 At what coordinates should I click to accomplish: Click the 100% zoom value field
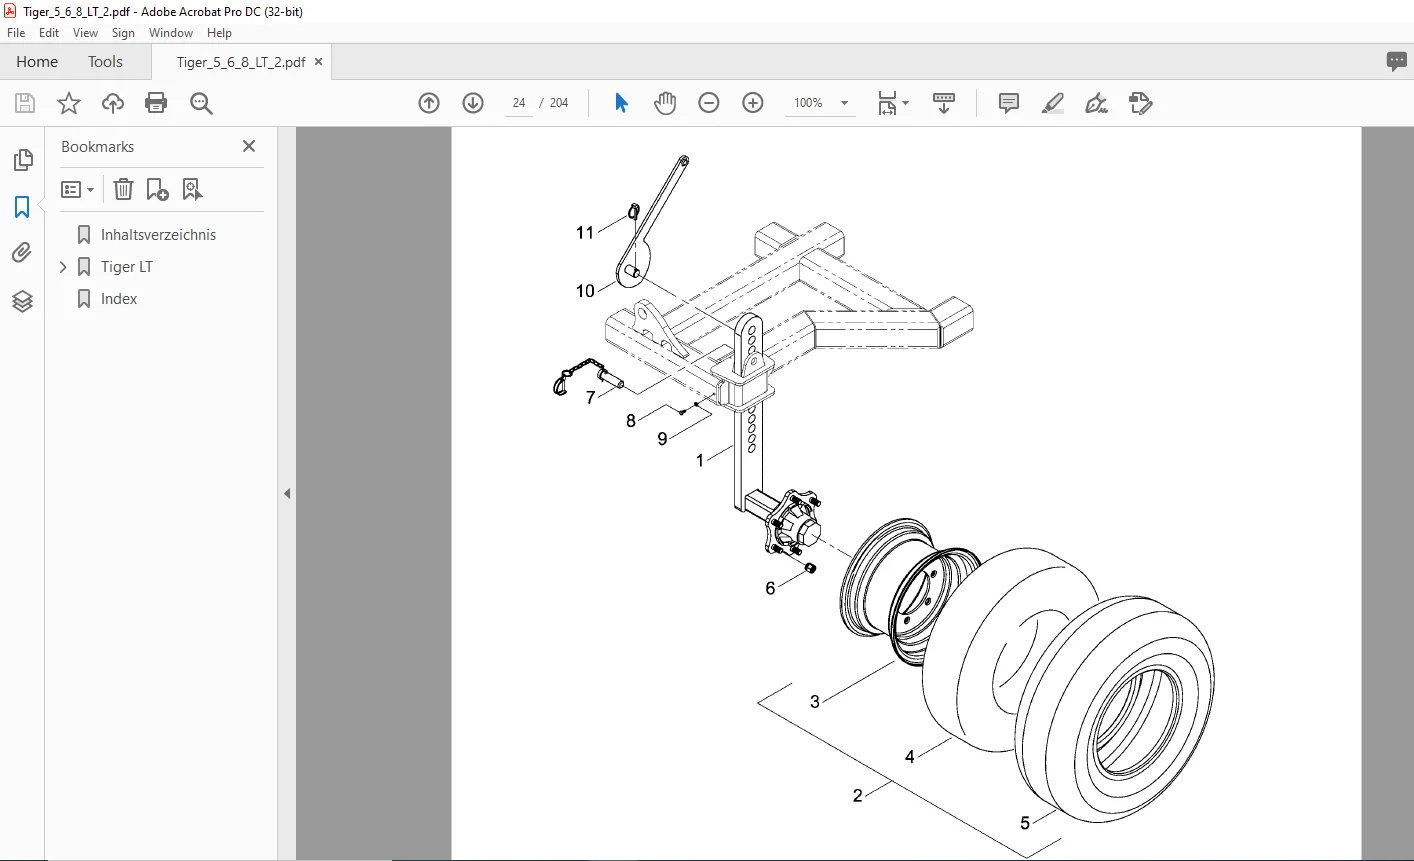pyautogui.click(x=808, y=103)
